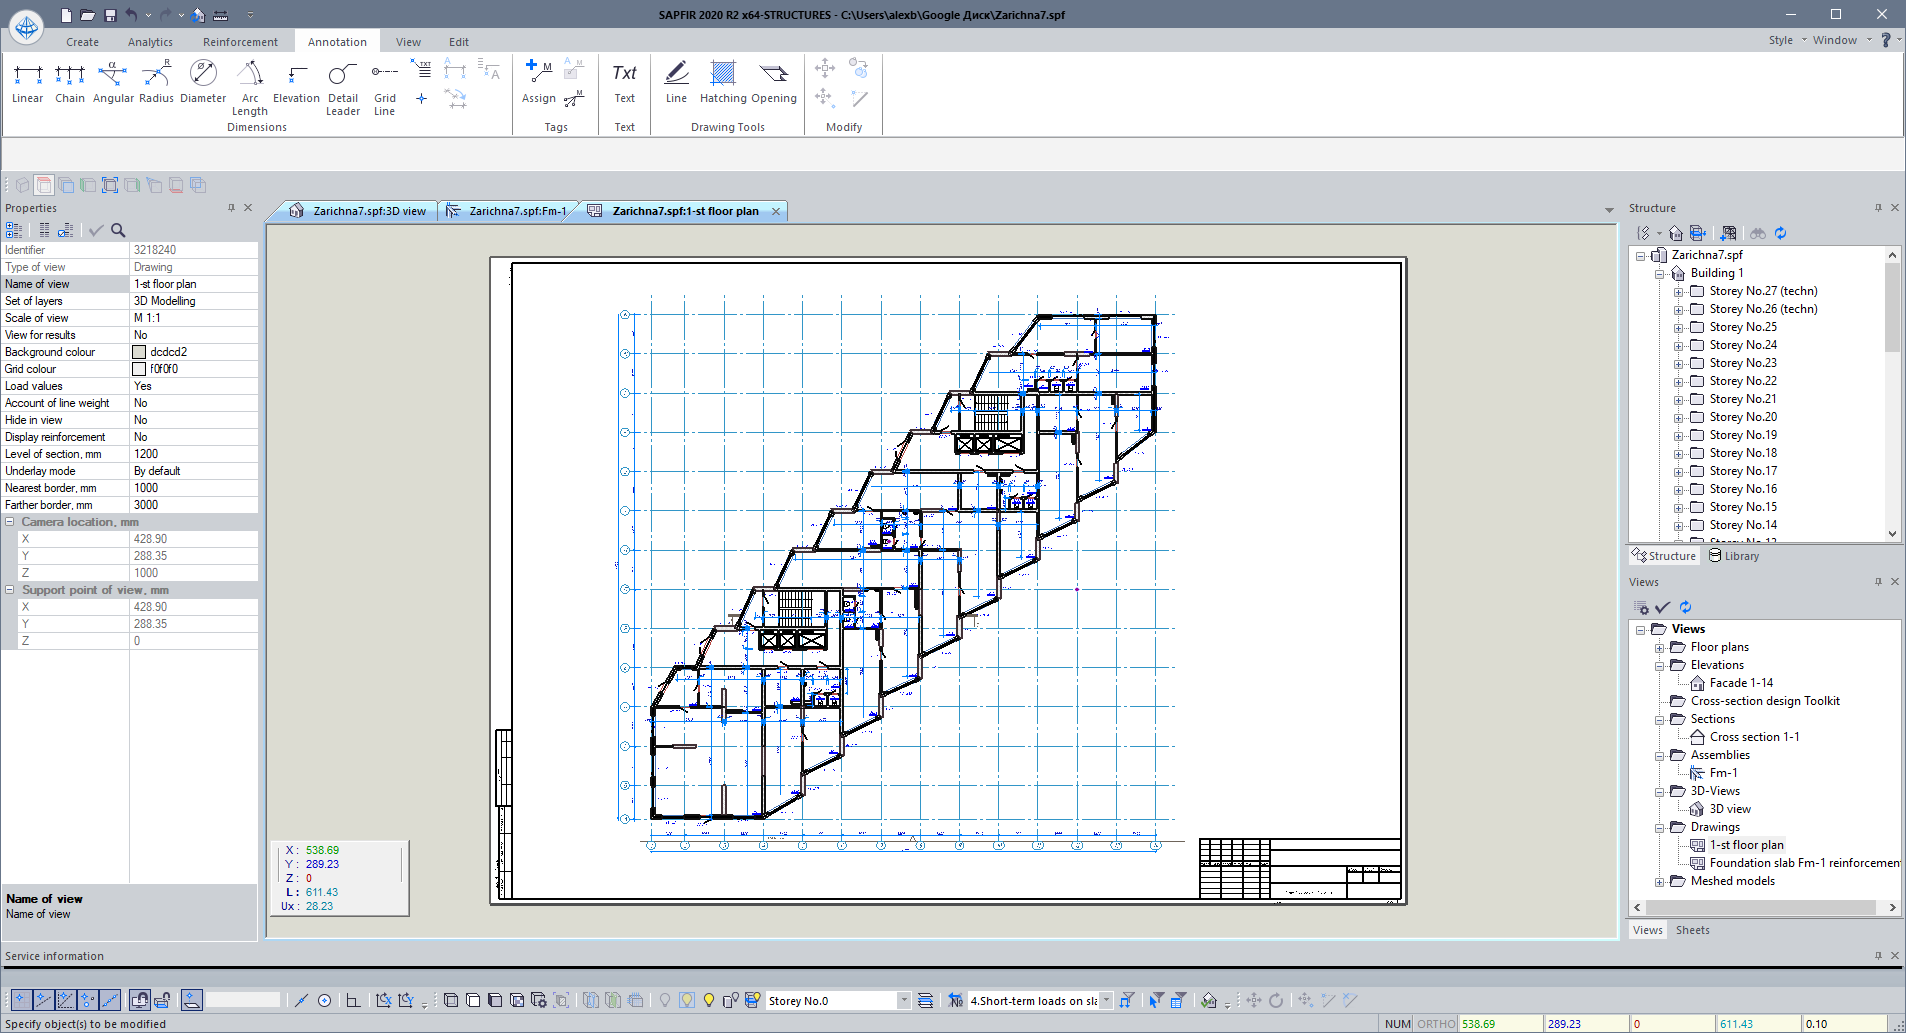Viewport: 1906px width, 1033px height.
Task: Select Cross section 1-1 in the Views tree
Action: [1755, 736]
